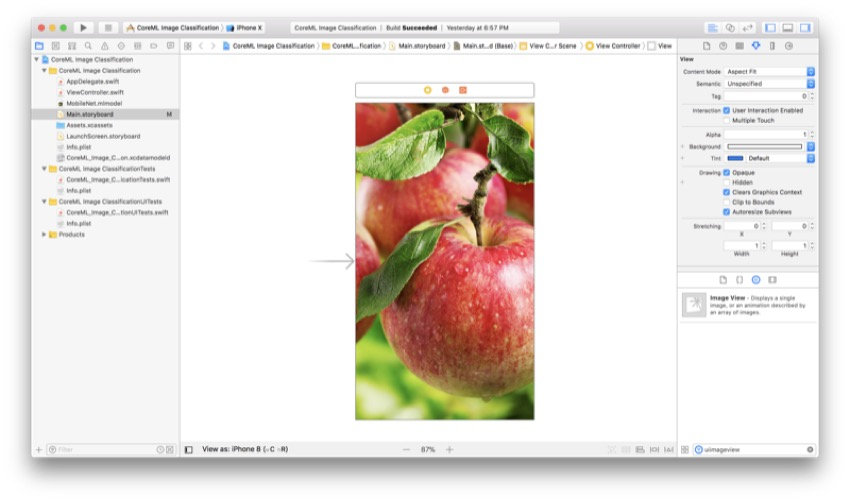850x501 pixels.
Task: Open the Semantic dropdown
Action: [769, 84]
